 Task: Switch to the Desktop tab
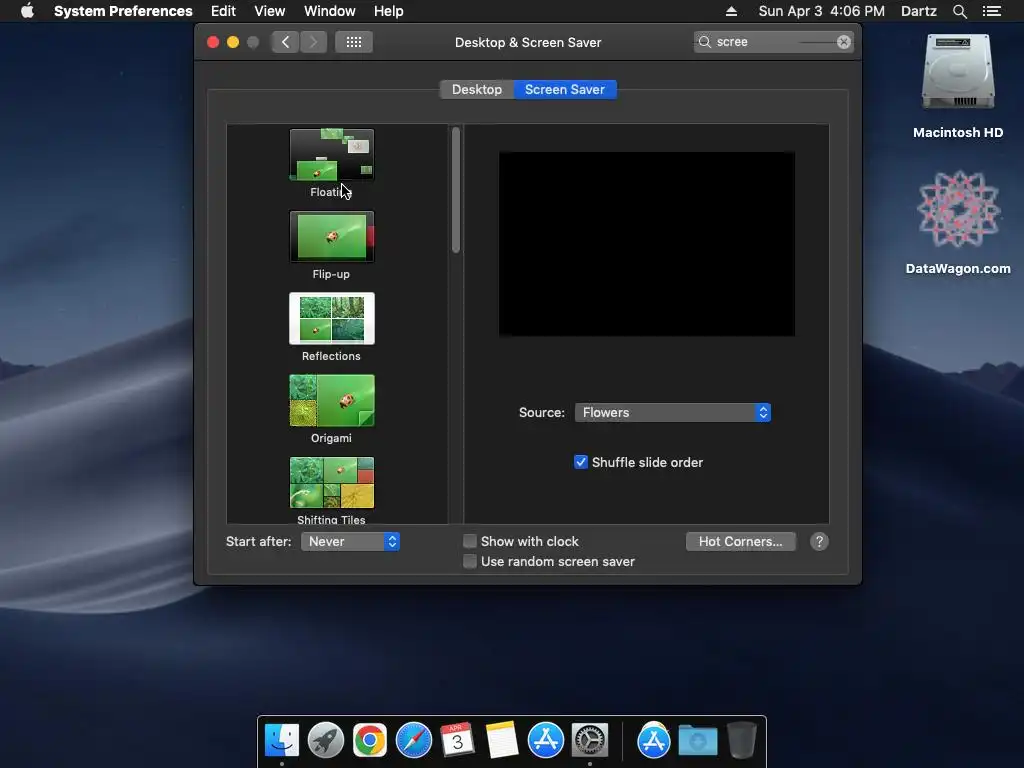pyautogui.click(x=477, y=89)
